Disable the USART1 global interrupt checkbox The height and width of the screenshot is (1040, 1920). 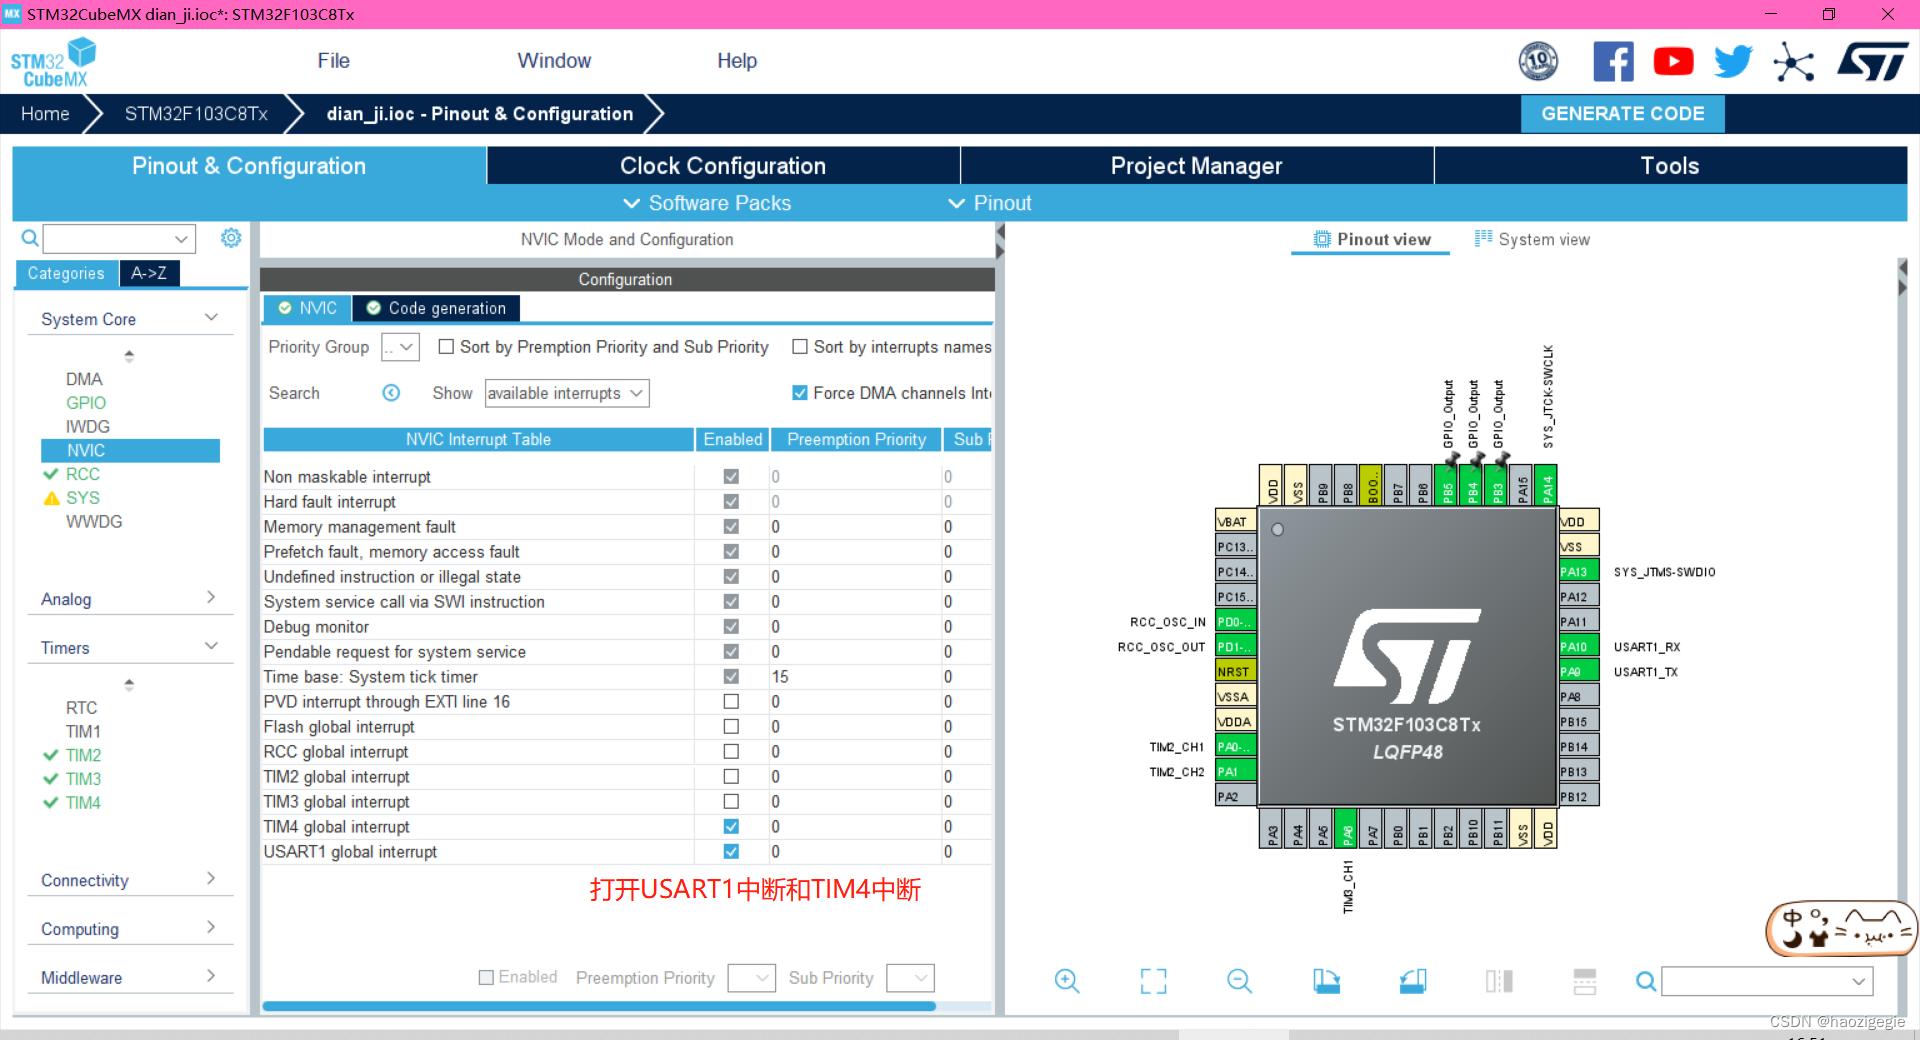731,852
